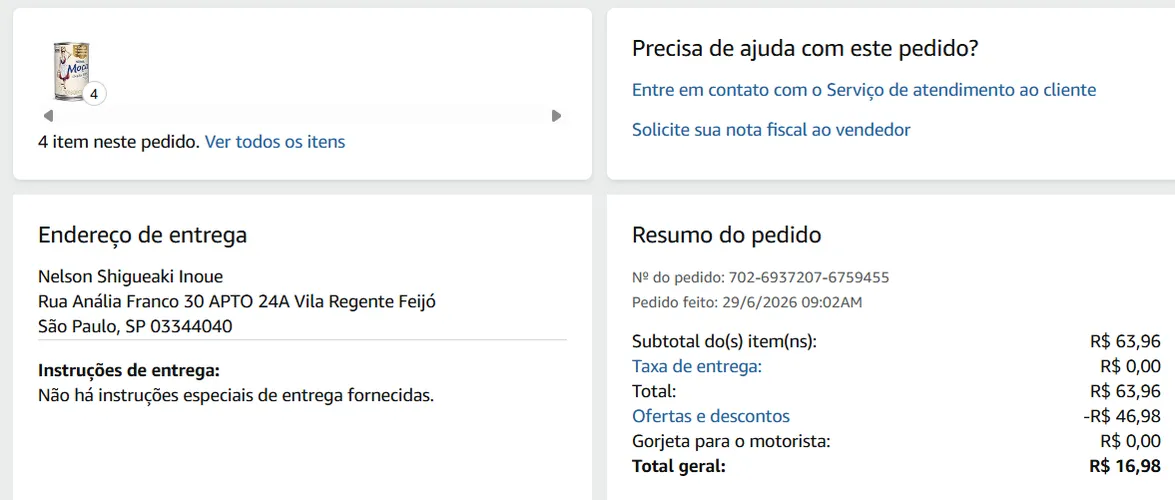Contact Serviço de atendimento ao cliente
This screenshot has width=1175, height=500.
tap(864, 90)
